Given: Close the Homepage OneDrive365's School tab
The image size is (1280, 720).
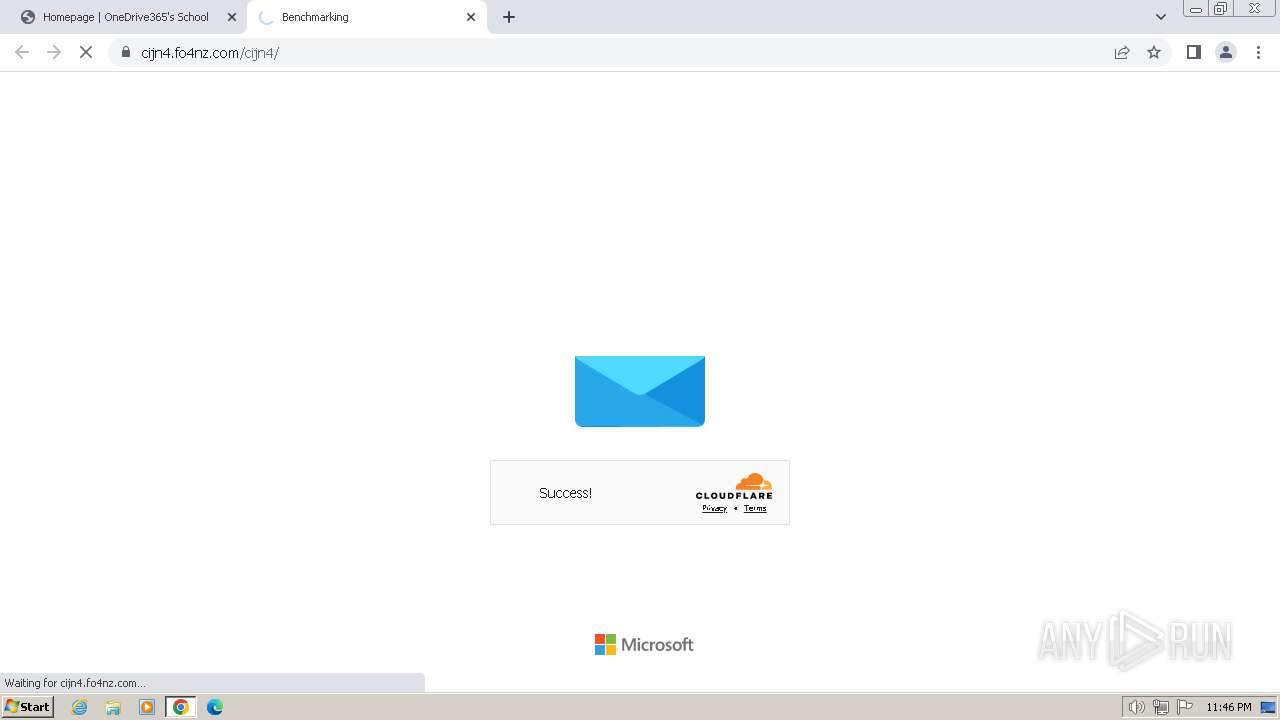Looking at the screenshot, I should [231, 17].
